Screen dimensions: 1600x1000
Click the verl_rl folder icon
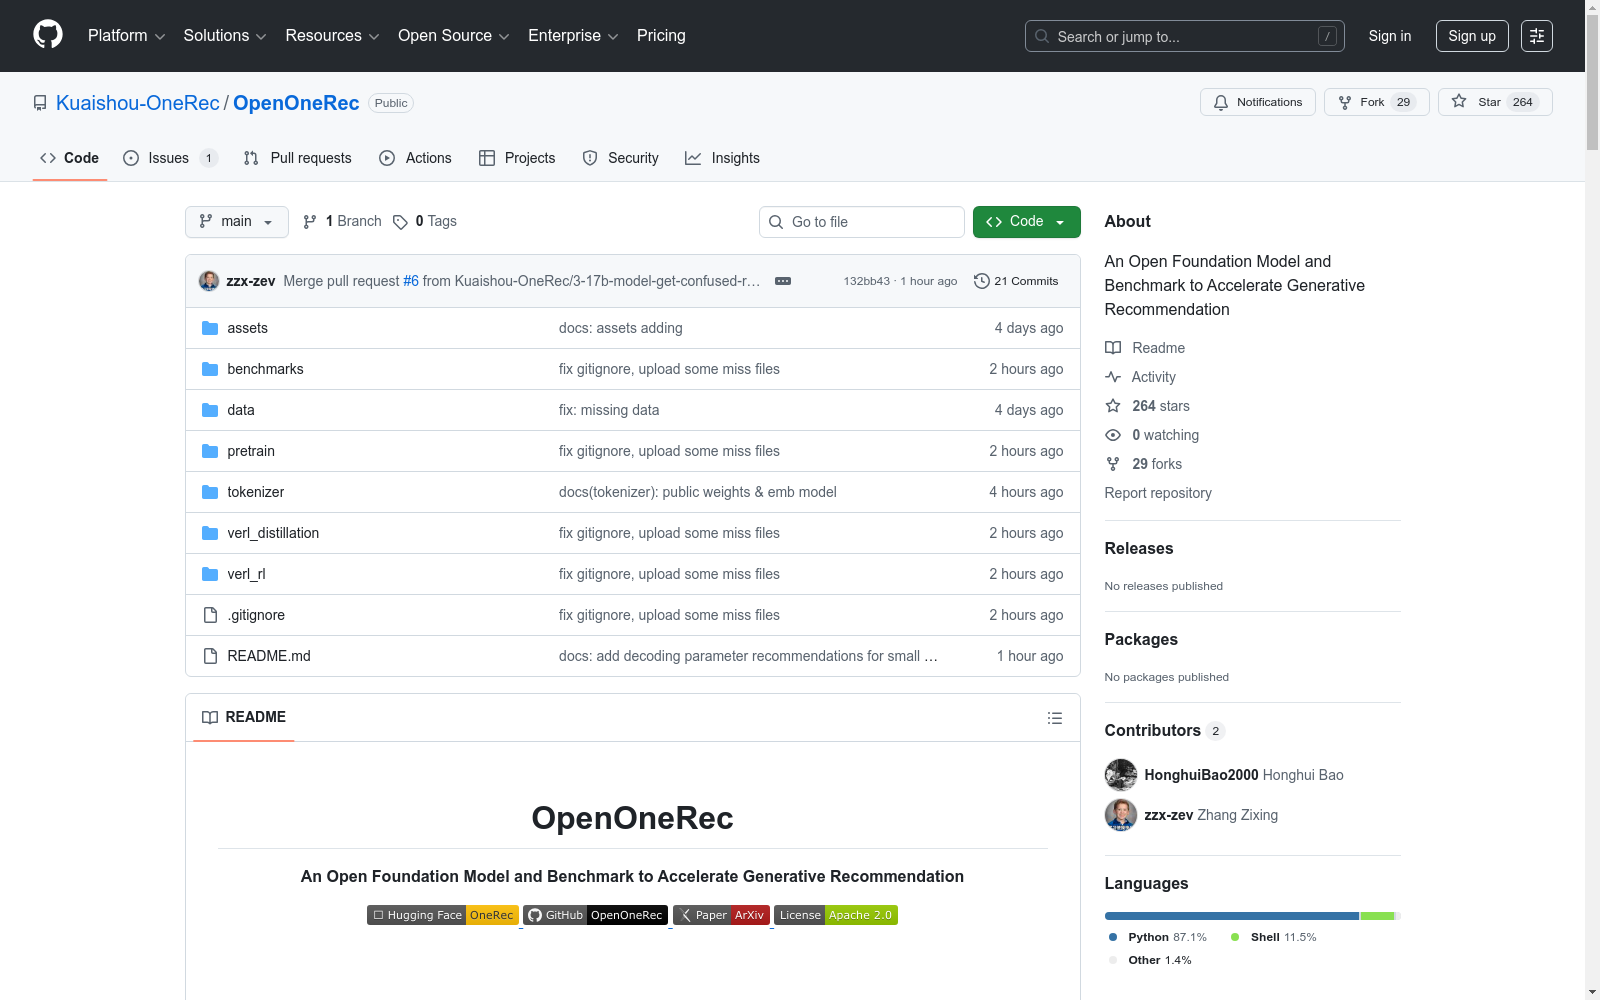pyautogui.click(x=210, y=574)
